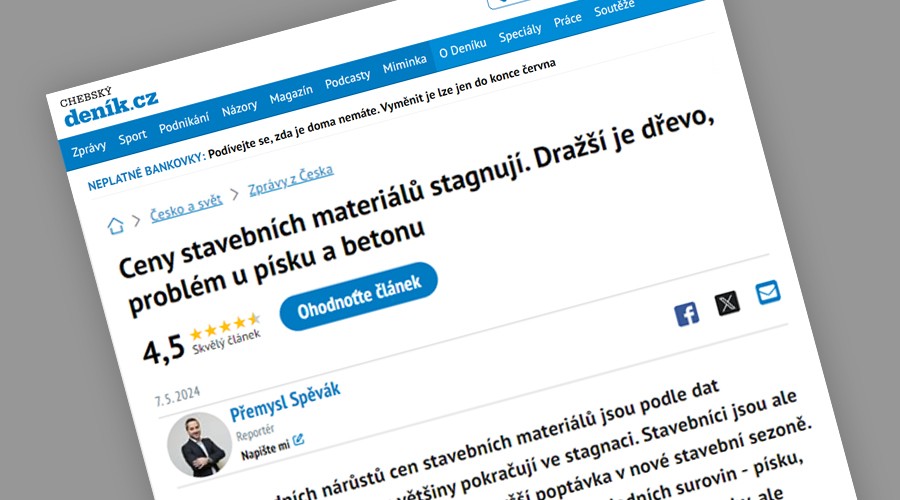
Task: Follow the Zprávy z Česka breadcrumb link
Action: pos(290,180)
